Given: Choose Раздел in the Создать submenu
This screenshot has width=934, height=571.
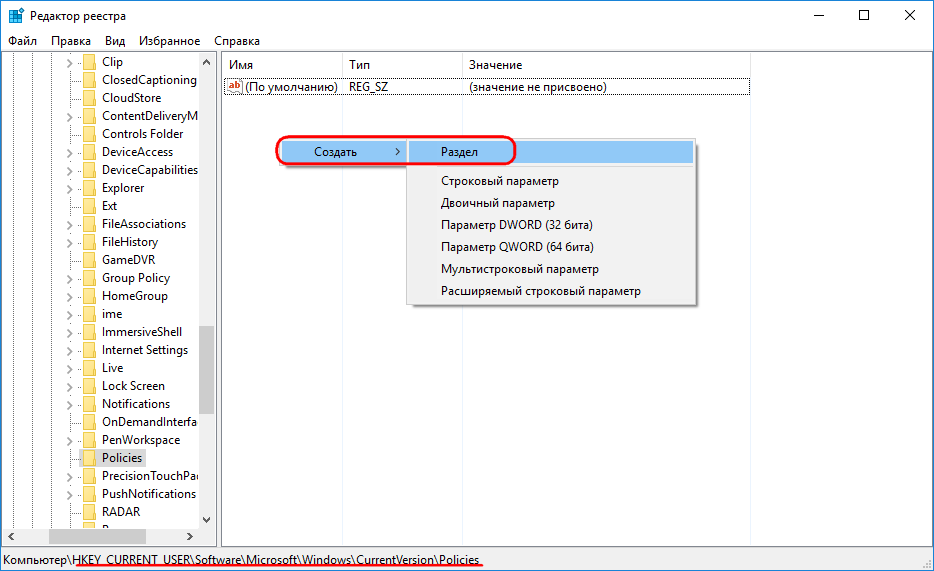Looking at the screenshot, I should point(551,152).
